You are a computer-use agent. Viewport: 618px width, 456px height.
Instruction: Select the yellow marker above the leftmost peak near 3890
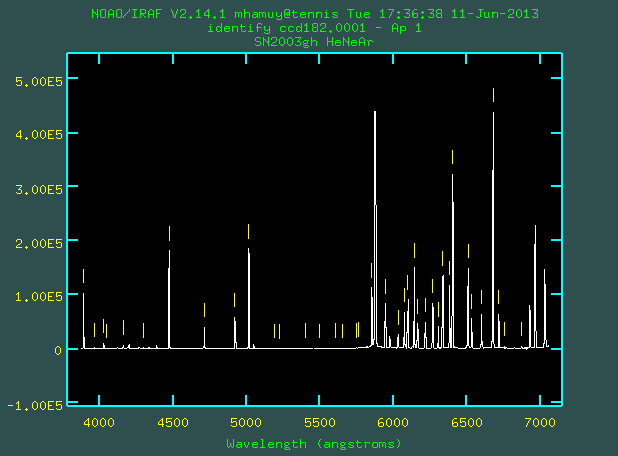(84, 276)
